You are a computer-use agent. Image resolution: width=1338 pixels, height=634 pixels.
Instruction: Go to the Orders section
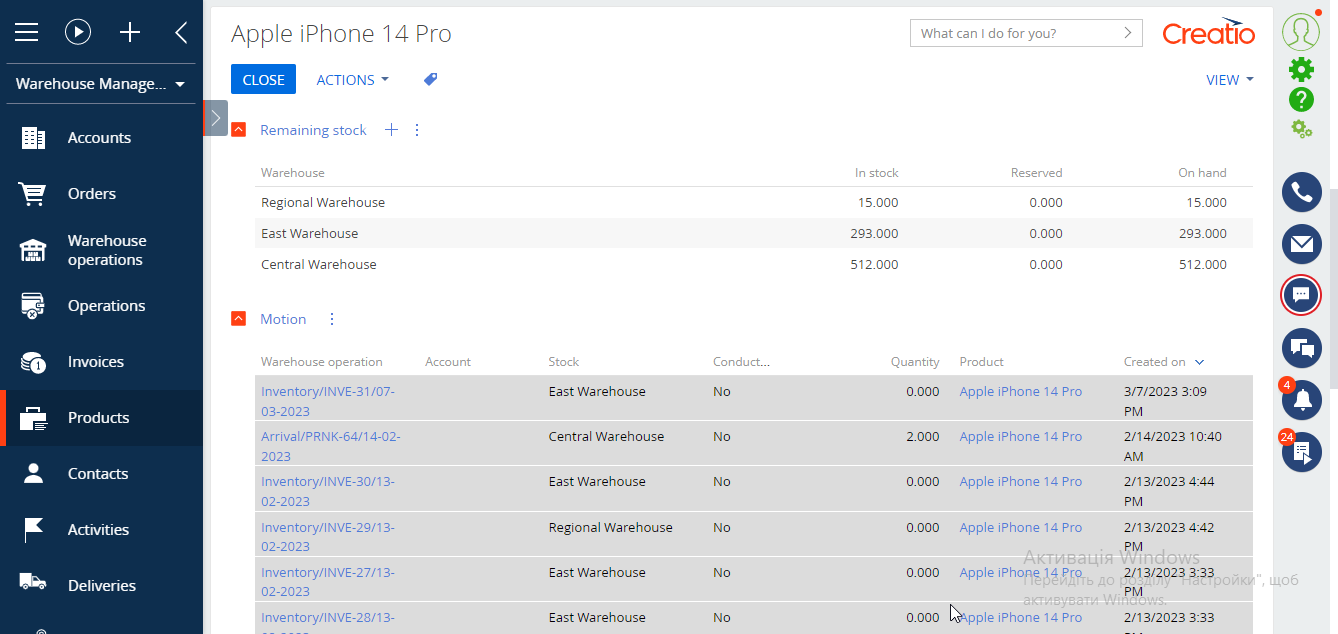[x=91, y=194]
